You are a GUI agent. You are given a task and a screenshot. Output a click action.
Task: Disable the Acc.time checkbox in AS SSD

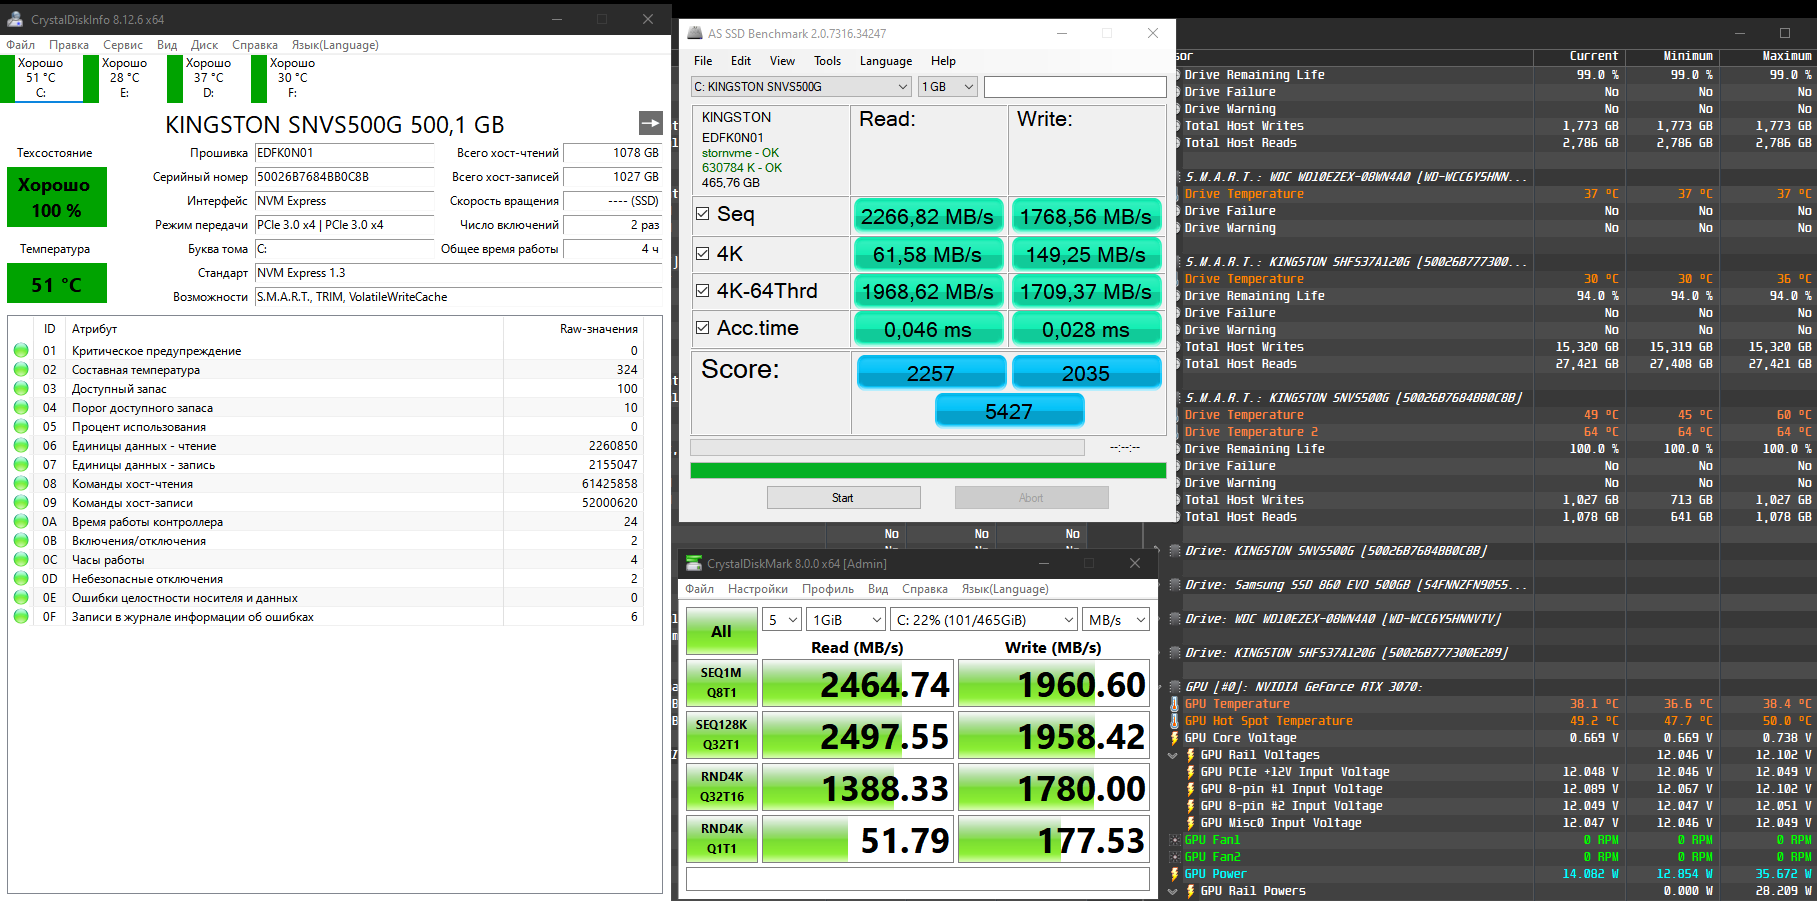[703, 328]
